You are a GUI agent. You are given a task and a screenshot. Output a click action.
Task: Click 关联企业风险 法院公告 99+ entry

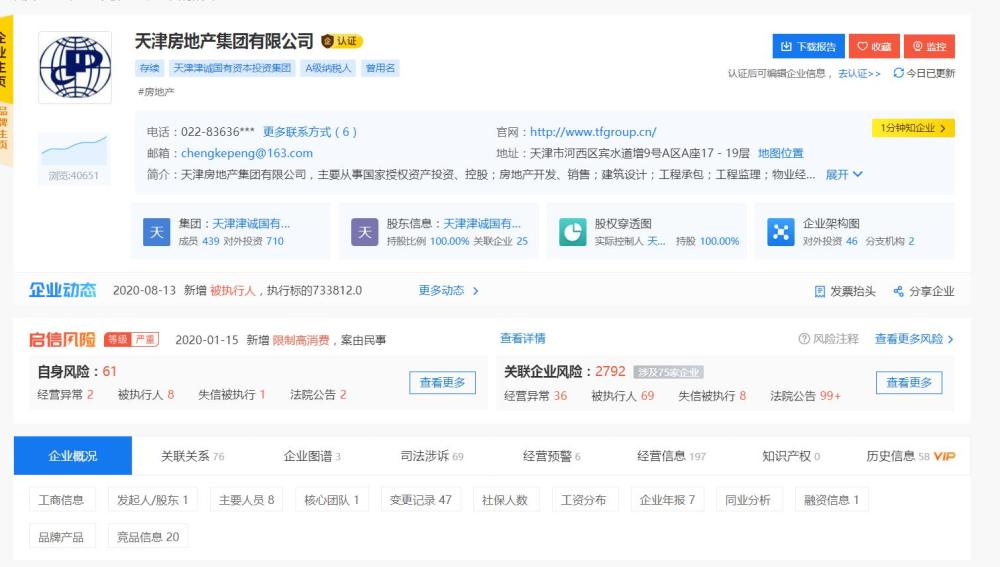805,396
